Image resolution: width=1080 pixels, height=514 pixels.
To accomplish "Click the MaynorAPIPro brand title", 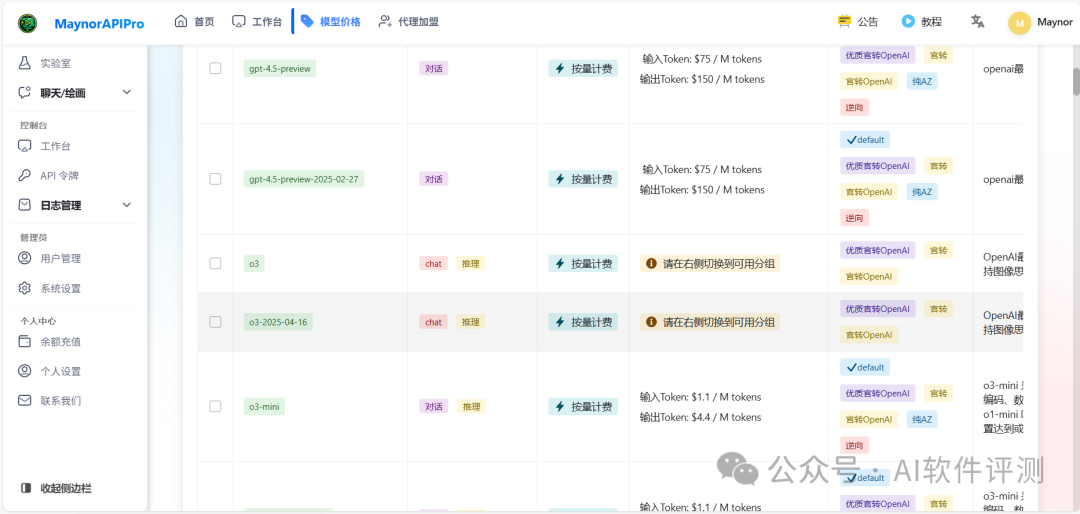I will 99,23.
